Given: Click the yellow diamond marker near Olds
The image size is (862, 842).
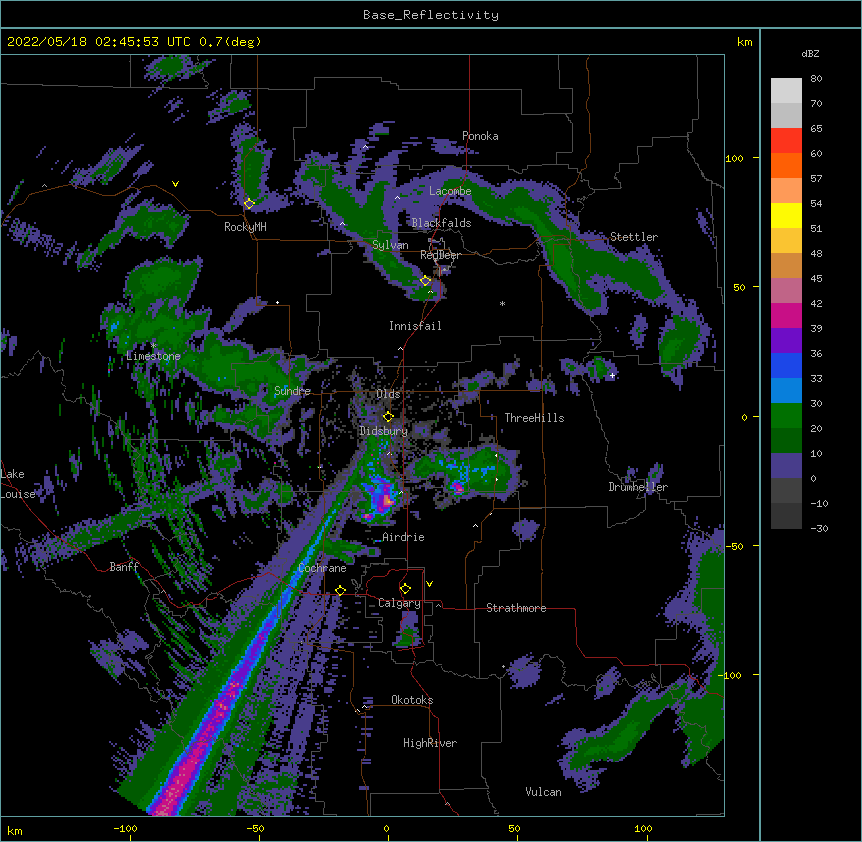Looking at the screenshot, I should tap(388, 416).
